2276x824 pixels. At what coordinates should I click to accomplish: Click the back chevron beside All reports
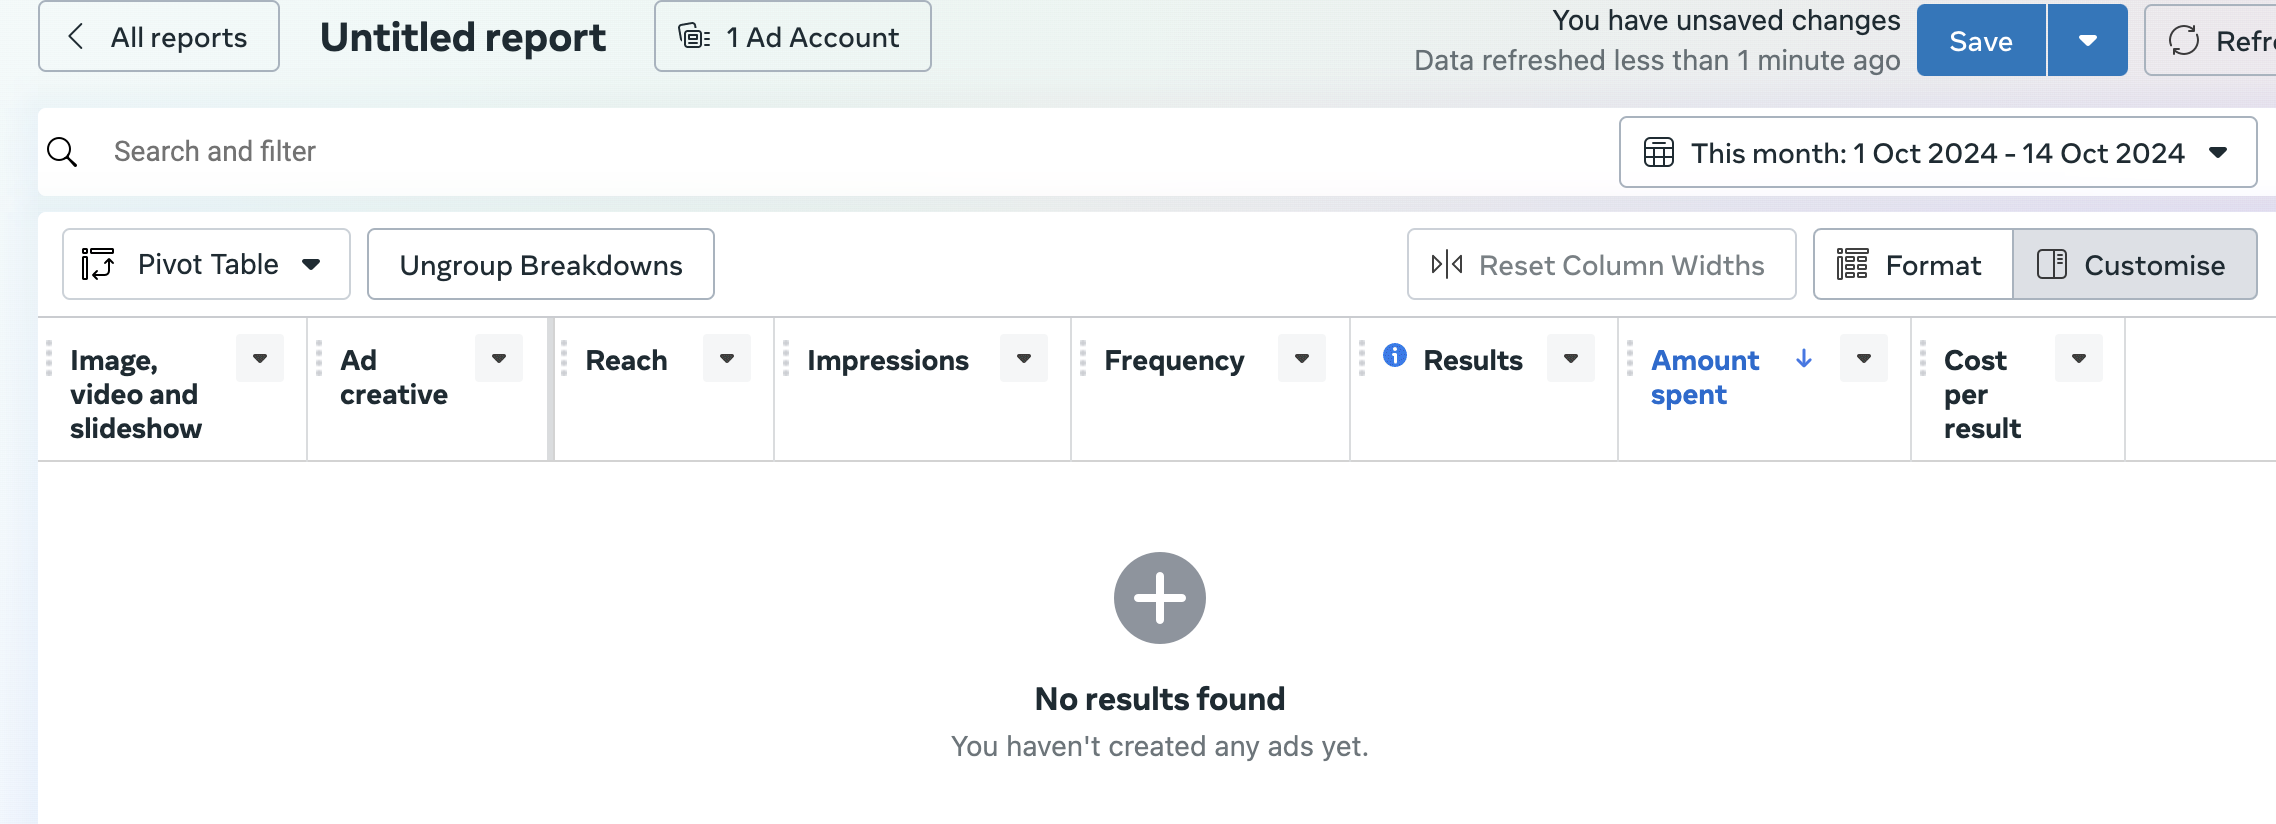(x=76, y=36)
